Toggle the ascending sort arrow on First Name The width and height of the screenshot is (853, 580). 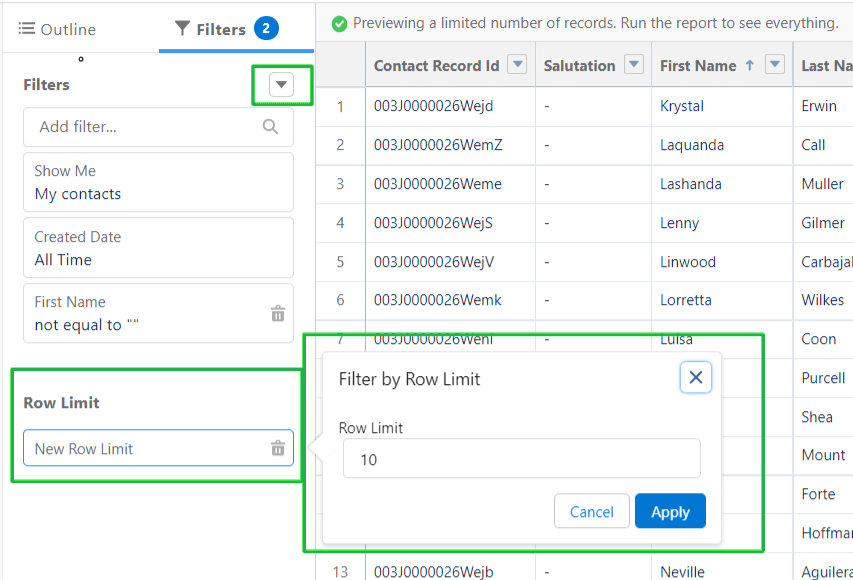click(x=748, y=65)
